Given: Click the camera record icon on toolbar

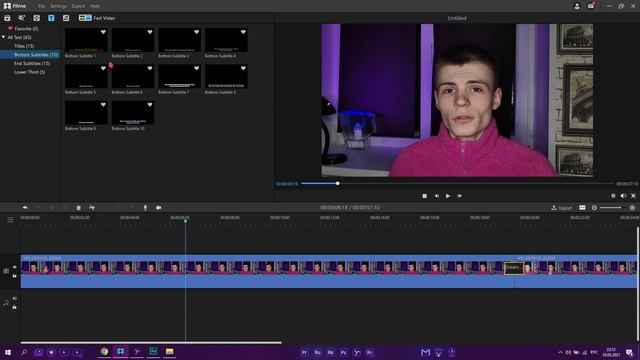Looking at the screenshot, I should pyautogui.click(x=159, y=208).
